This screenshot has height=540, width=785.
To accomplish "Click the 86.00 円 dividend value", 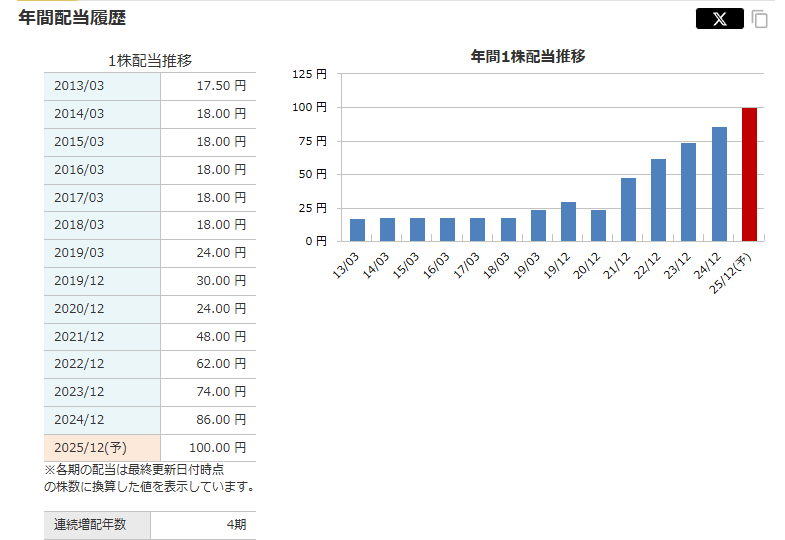I will point(208,419).
